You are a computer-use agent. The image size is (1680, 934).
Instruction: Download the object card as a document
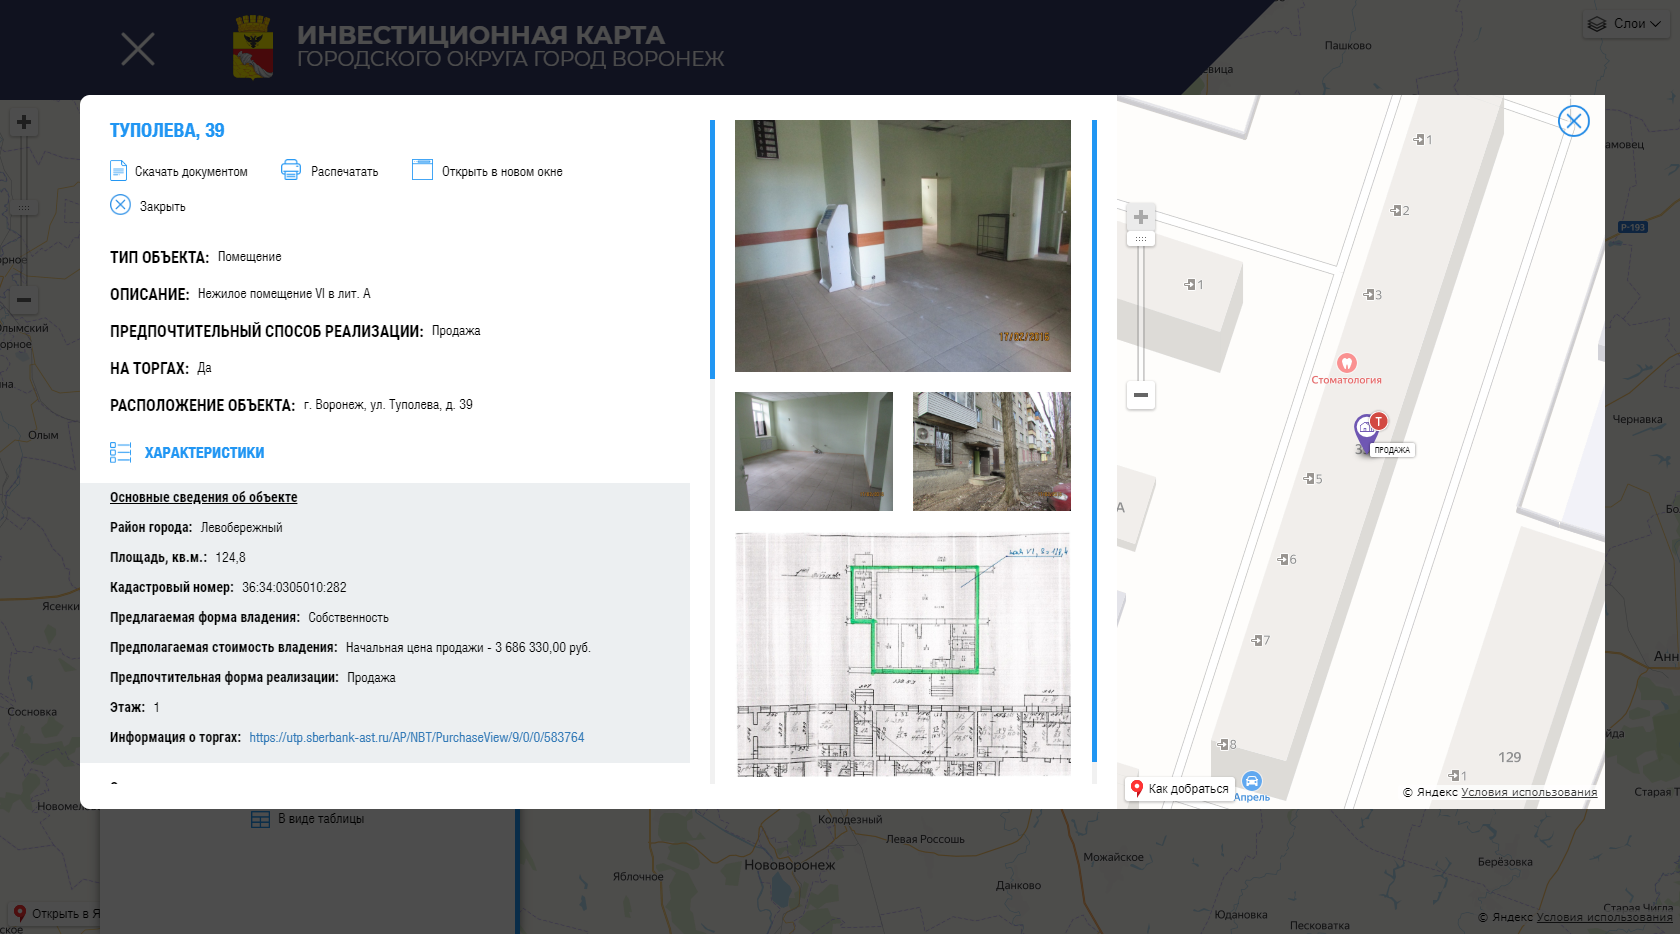pyautogui.click(x=119, y=170)
